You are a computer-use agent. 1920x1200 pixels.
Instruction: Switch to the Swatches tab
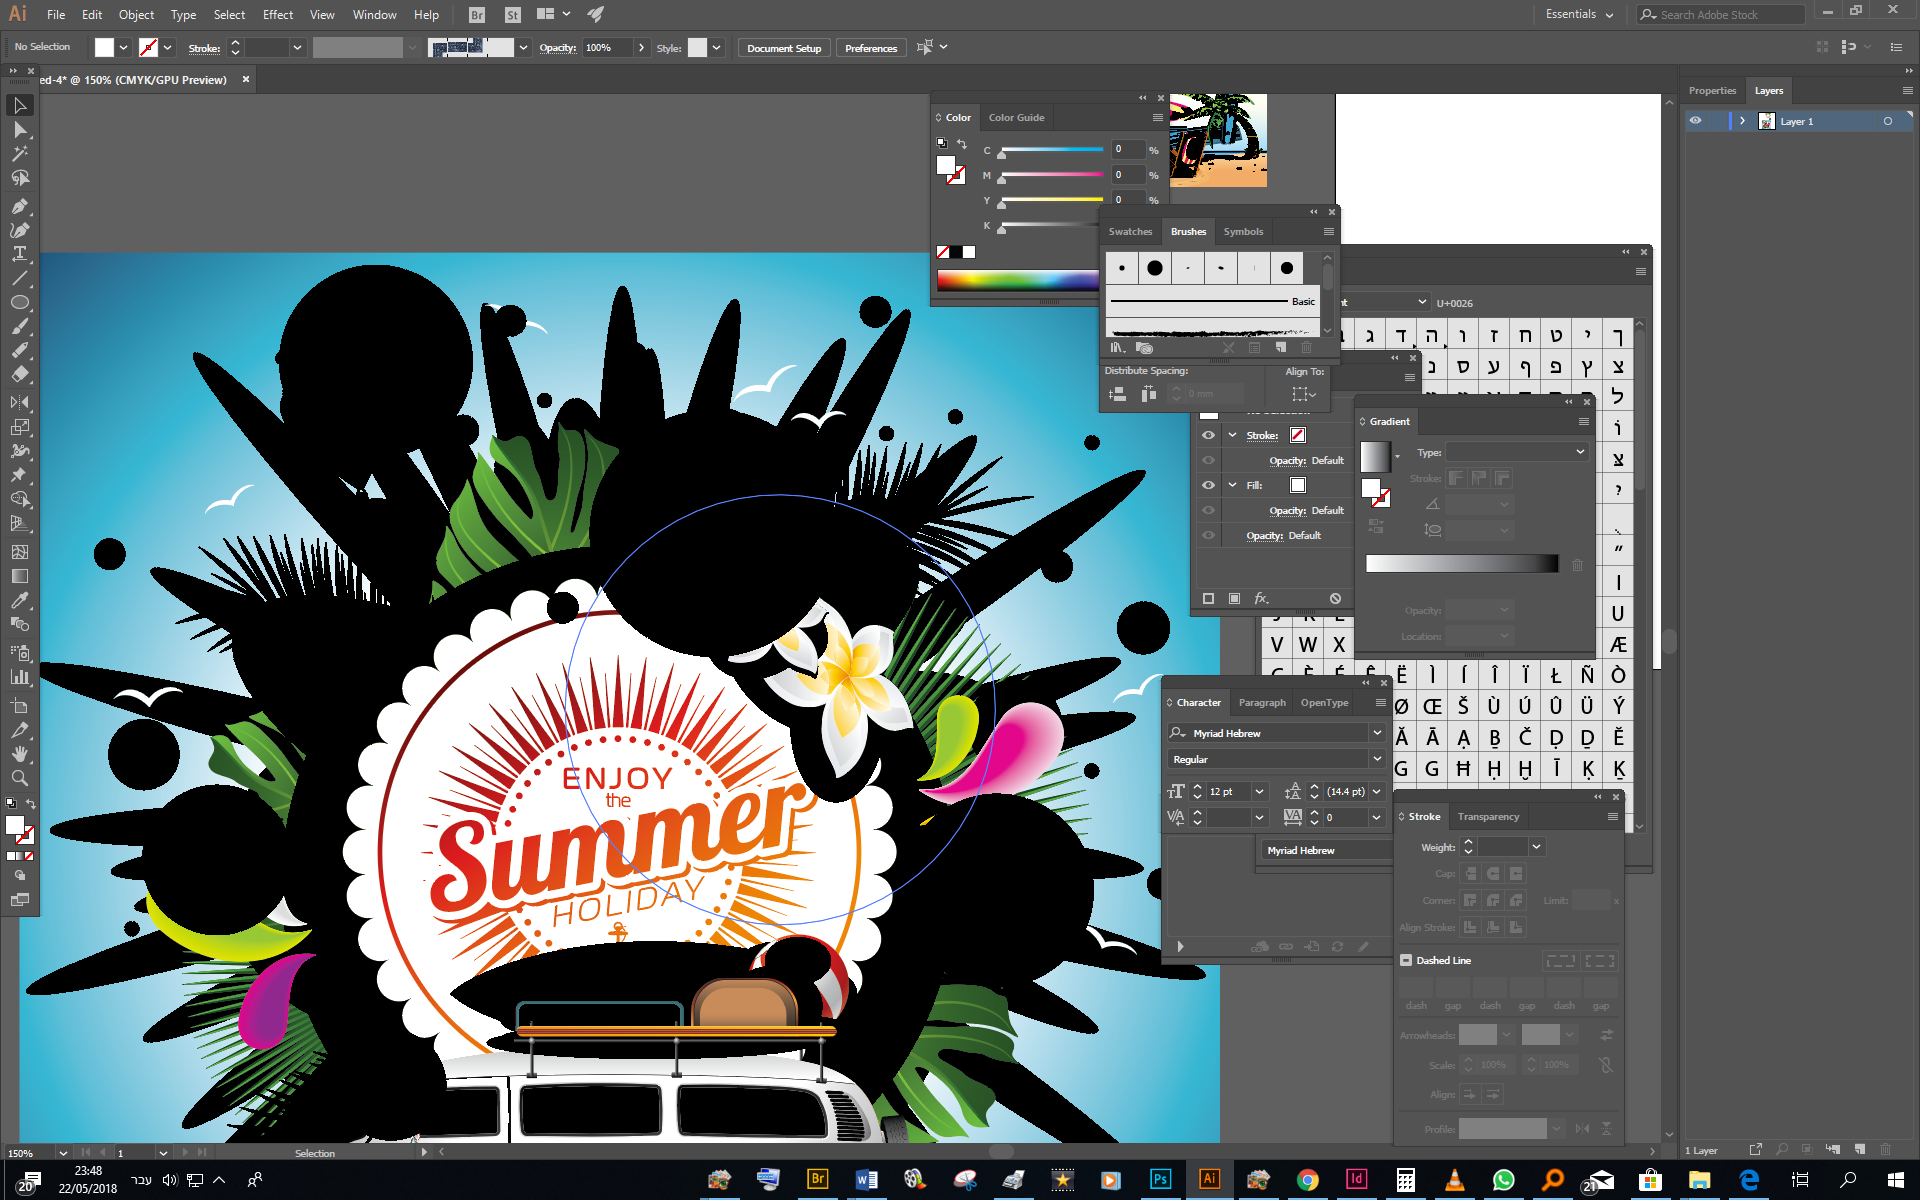(x=1130, y=232)
